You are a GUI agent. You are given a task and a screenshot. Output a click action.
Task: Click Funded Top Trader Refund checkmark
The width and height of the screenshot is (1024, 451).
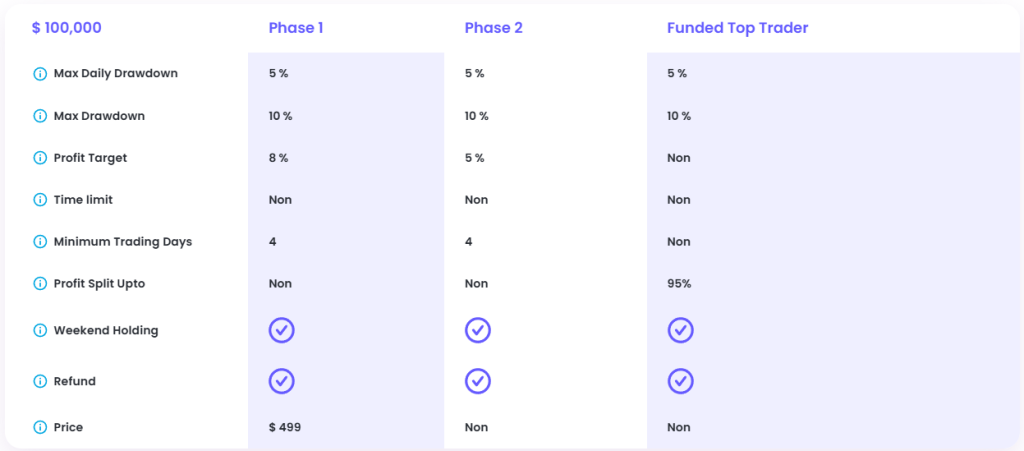[x=680, y=381]
